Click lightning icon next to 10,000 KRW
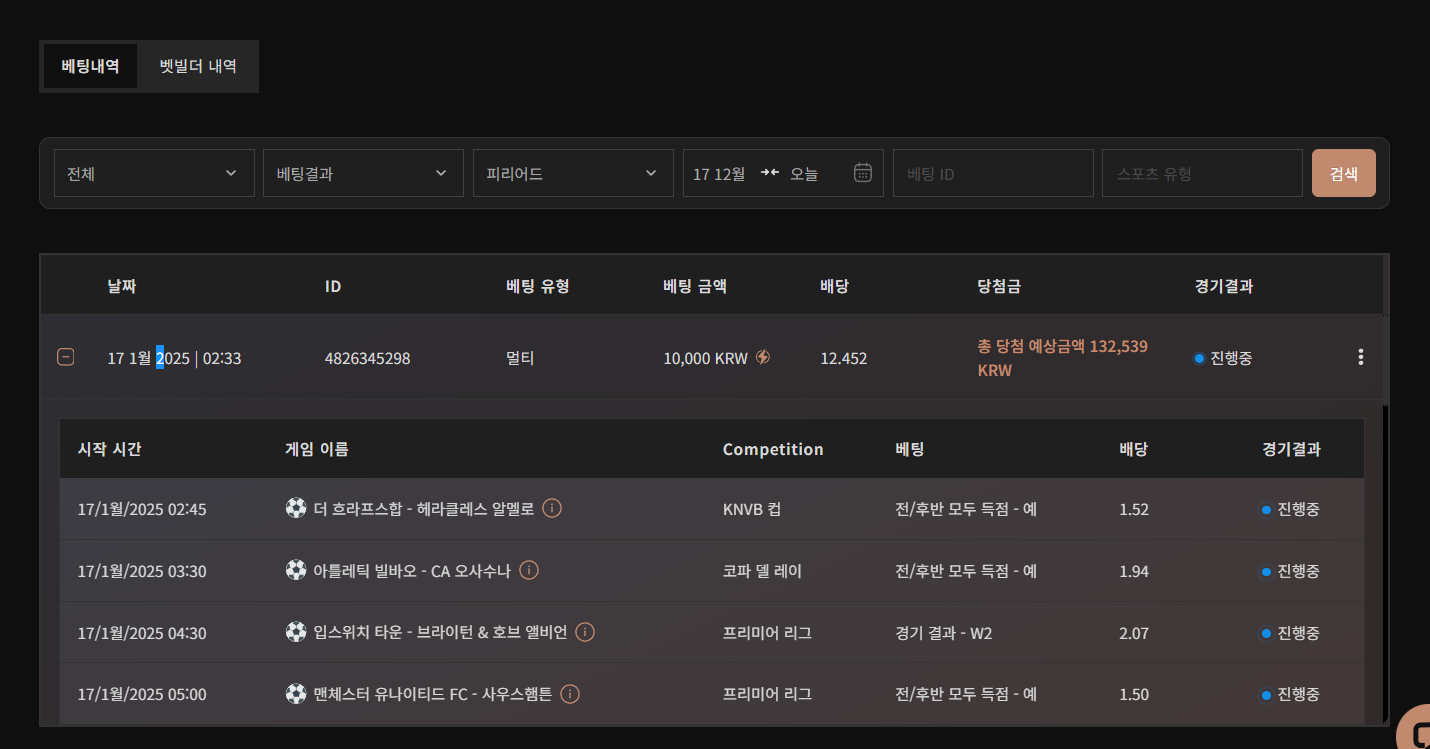Screen dimensions: 1430x749 [763, 357]
